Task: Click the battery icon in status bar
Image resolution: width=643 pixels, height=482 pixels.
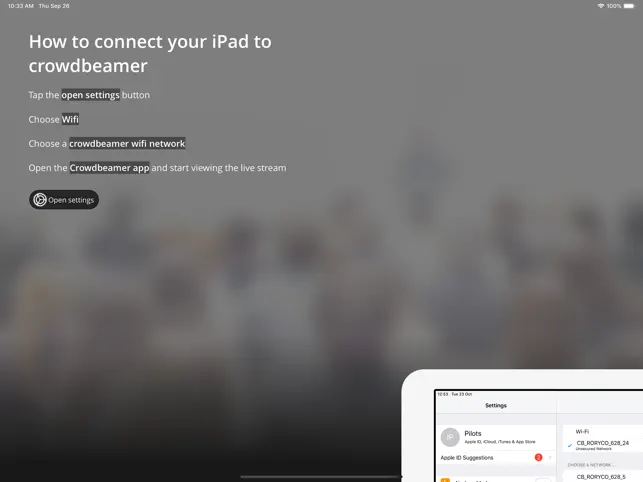Action: pos(629,6)
